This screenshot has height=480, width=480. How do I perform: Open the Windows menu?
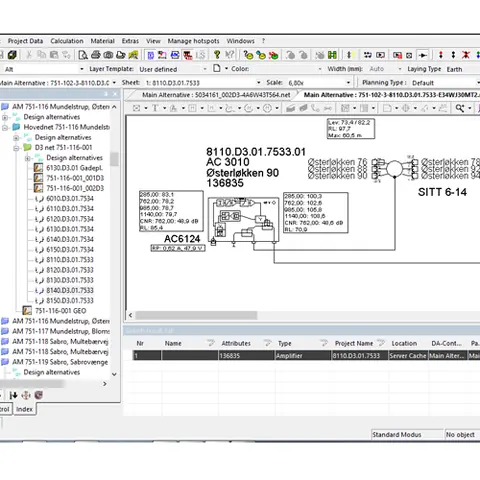coord(240,41)
